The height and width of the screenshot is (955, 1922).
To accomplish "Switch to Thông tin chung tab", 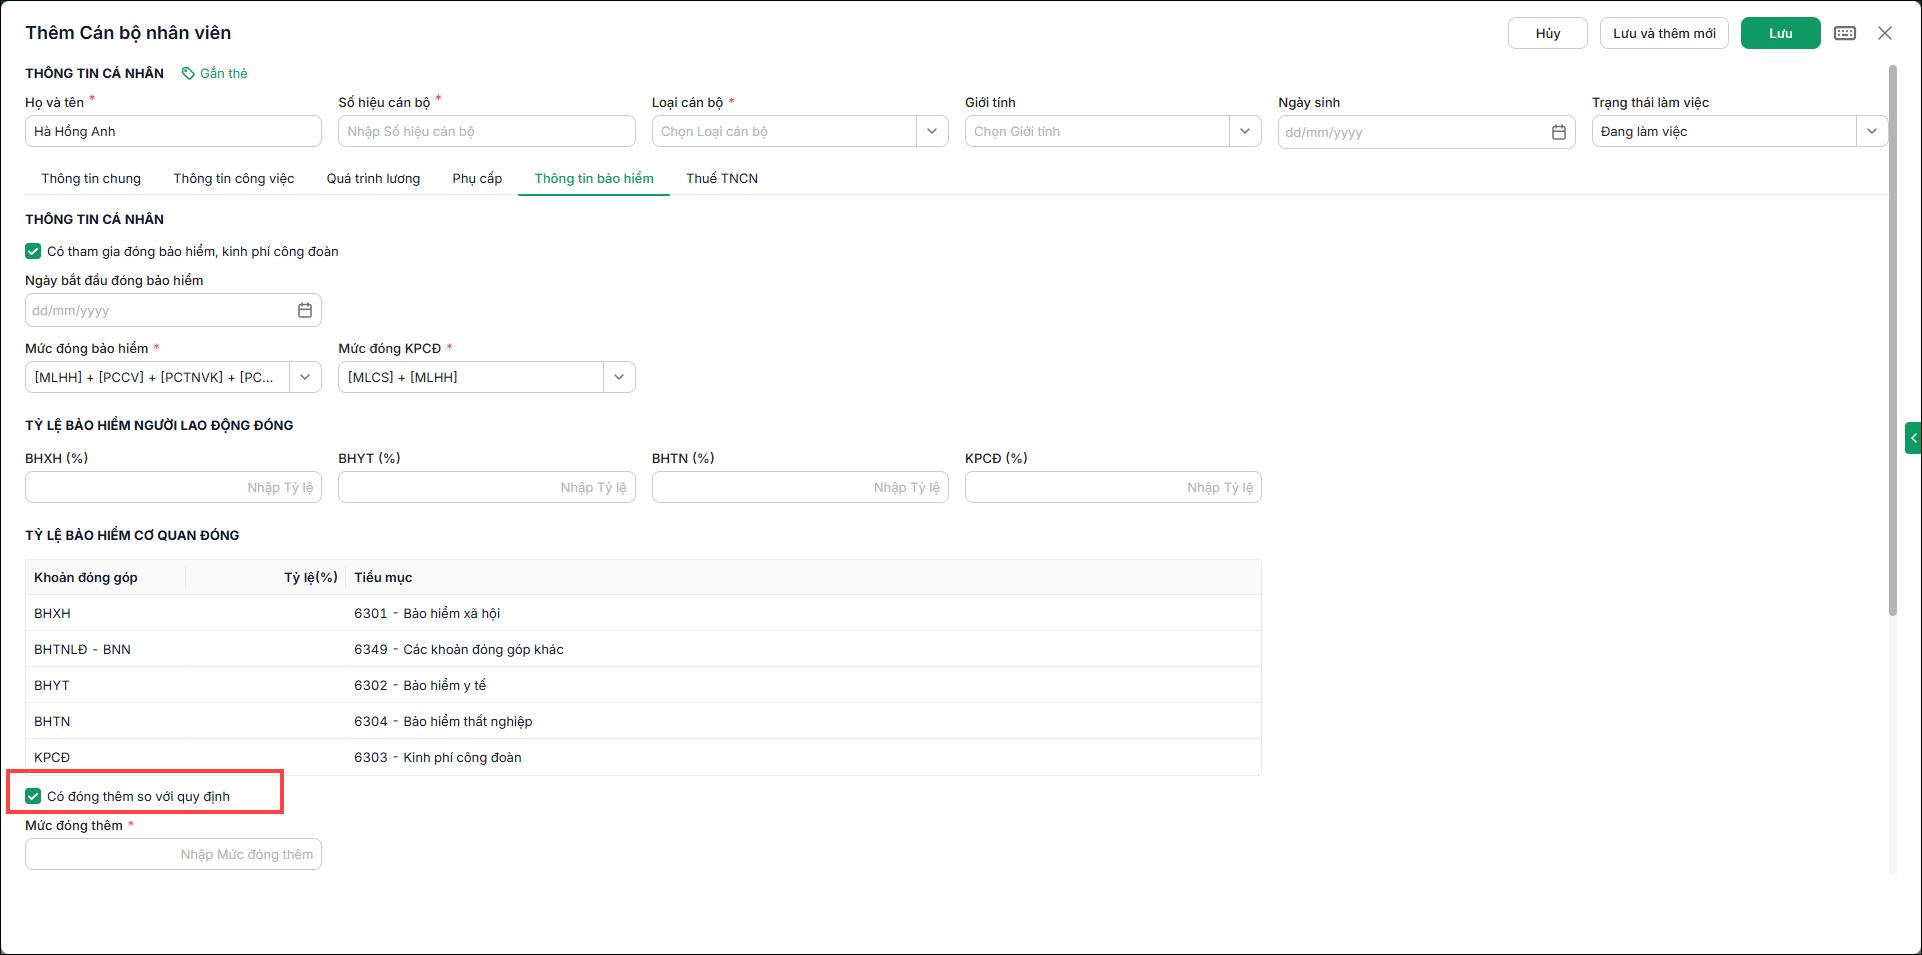I will (x=91, y=178).
